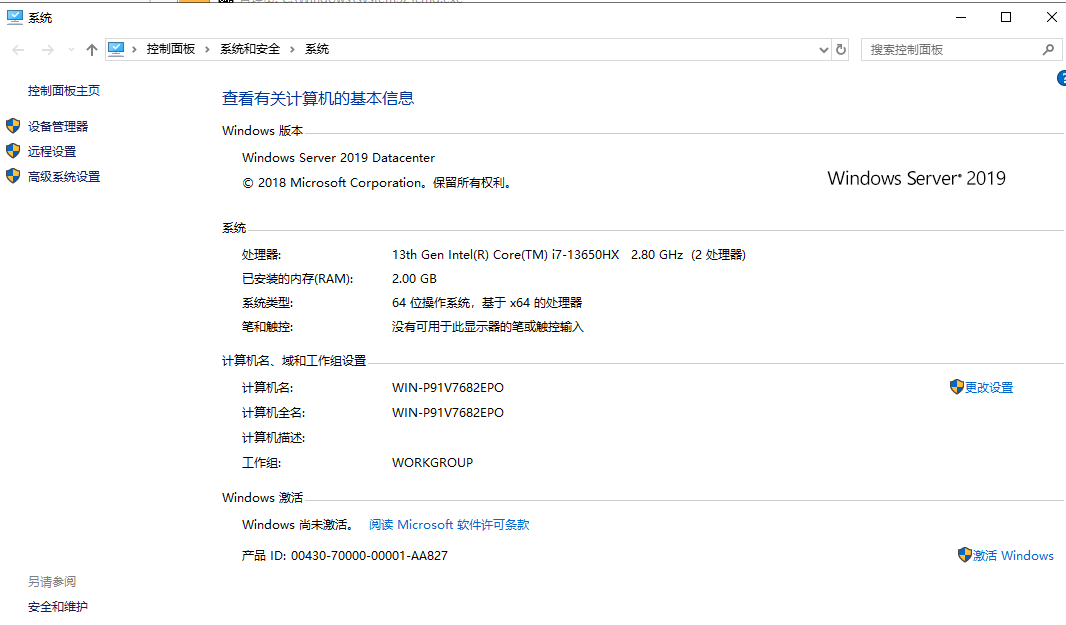Expand chevron after 控制面板 breadcrumb
Screen dimensions: 1066x625
pyautogui.click(x=207, y=49)
